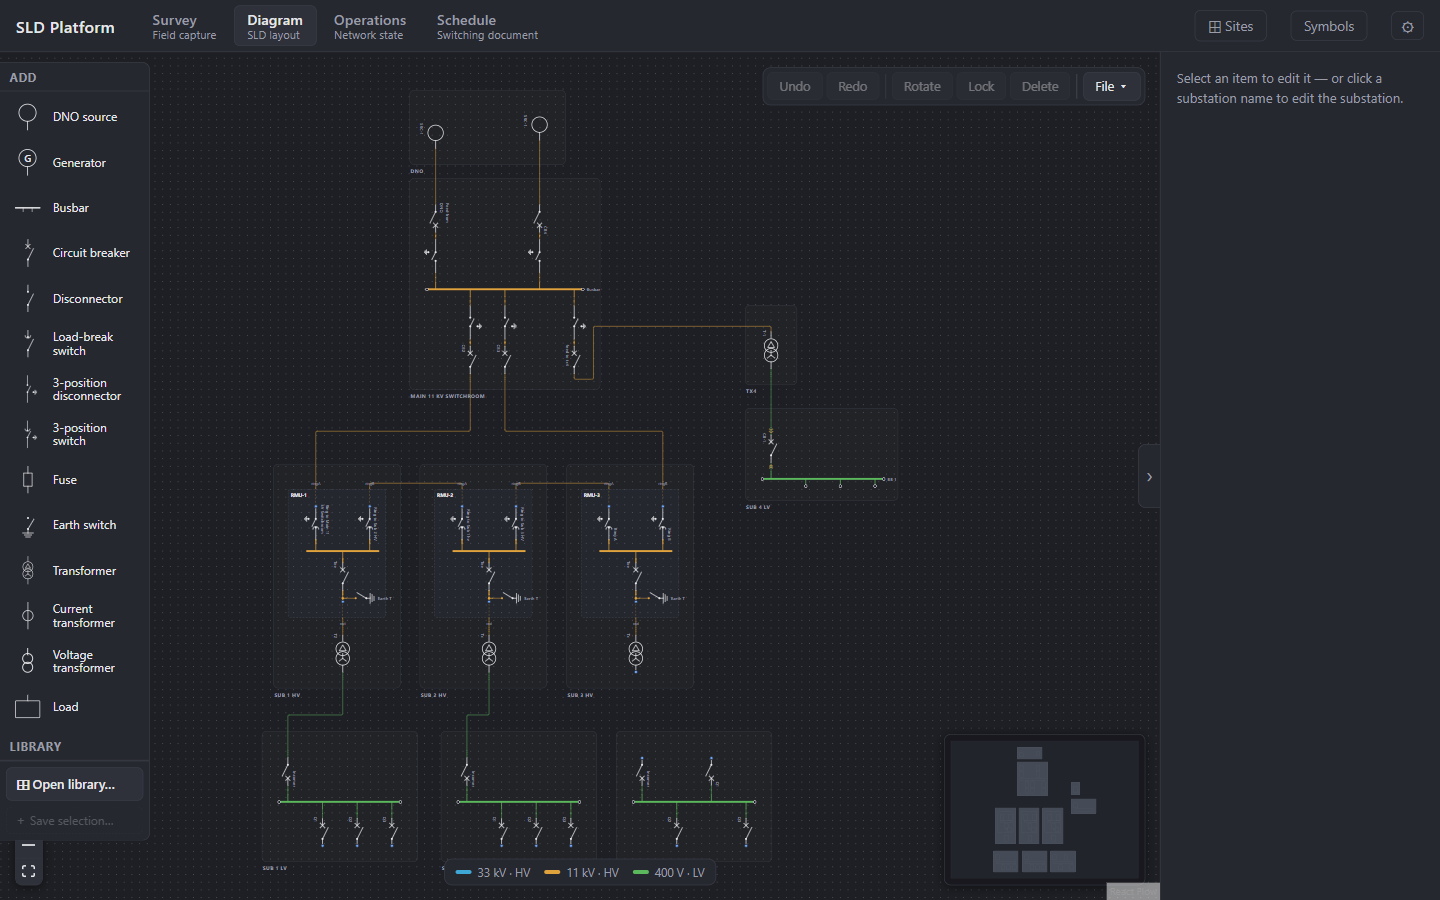Switch to the Schedule tab
The image size is (1440, 900).
(x=487, y=27)
